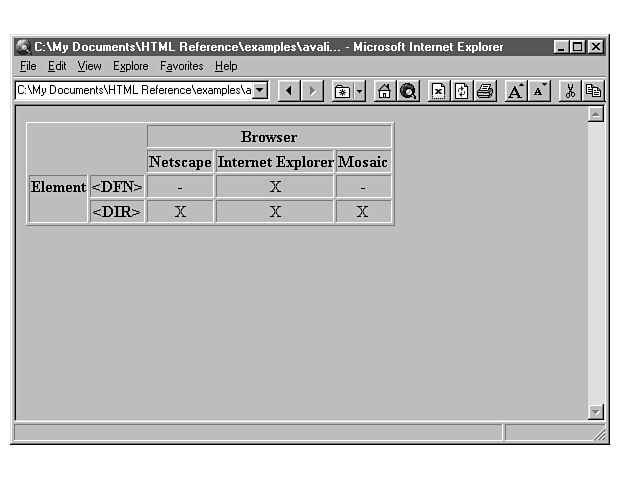640x480 pixels.
Task: Open the Favorites menu
Action: coord(181,66)
